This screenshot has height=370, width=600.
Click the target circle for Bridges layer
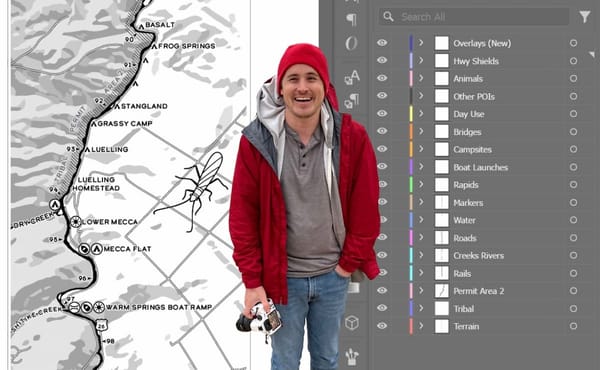573,132
